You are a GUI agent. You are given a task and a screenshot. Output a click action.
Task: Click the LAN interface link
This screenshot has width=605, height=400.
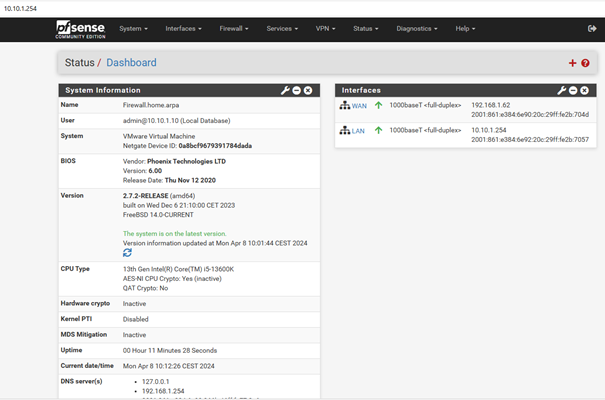pos(357,131)
